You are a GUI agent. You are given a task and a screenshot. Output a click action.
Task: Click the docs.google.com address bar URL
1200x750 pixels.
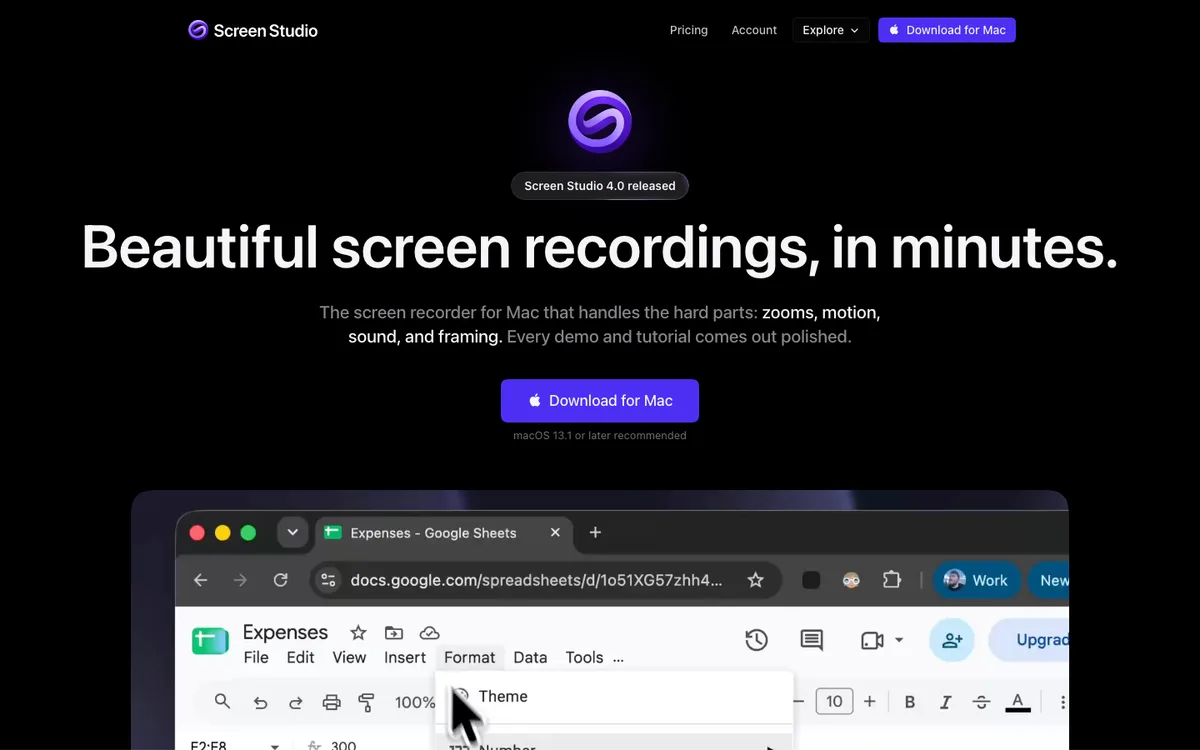click(536, 580)
